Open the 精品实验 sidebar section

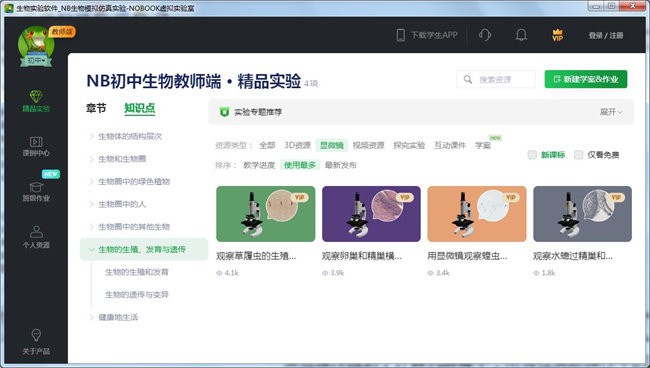coord(36,102)
